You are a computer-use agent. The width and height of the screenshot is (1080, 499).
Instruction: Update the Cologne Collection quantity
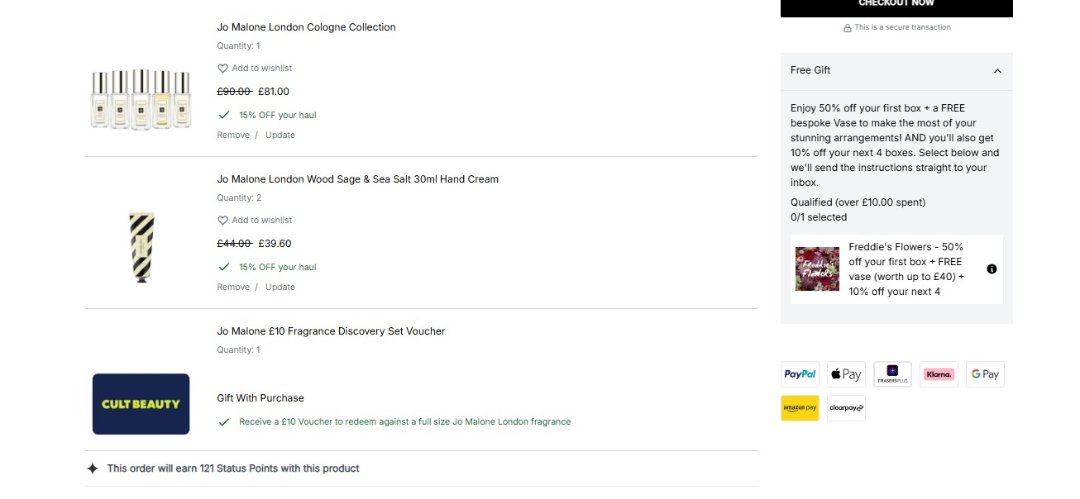[x=280, y=135]
